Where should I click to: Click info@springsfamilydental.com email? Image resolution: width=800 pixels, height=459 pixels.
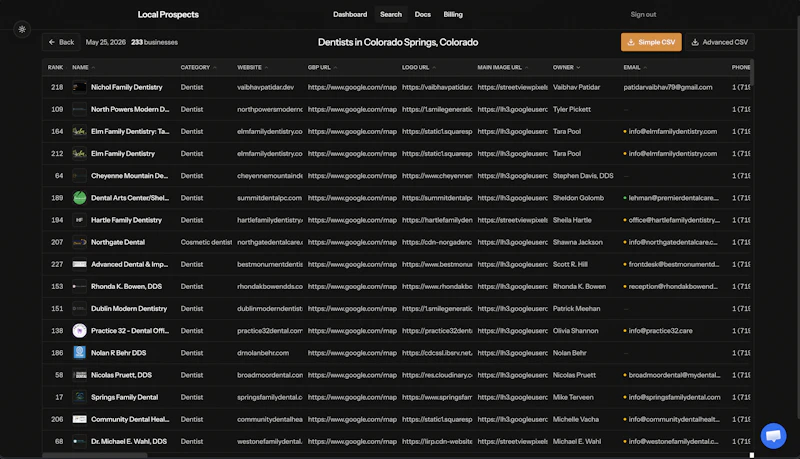tap(674, 397)
